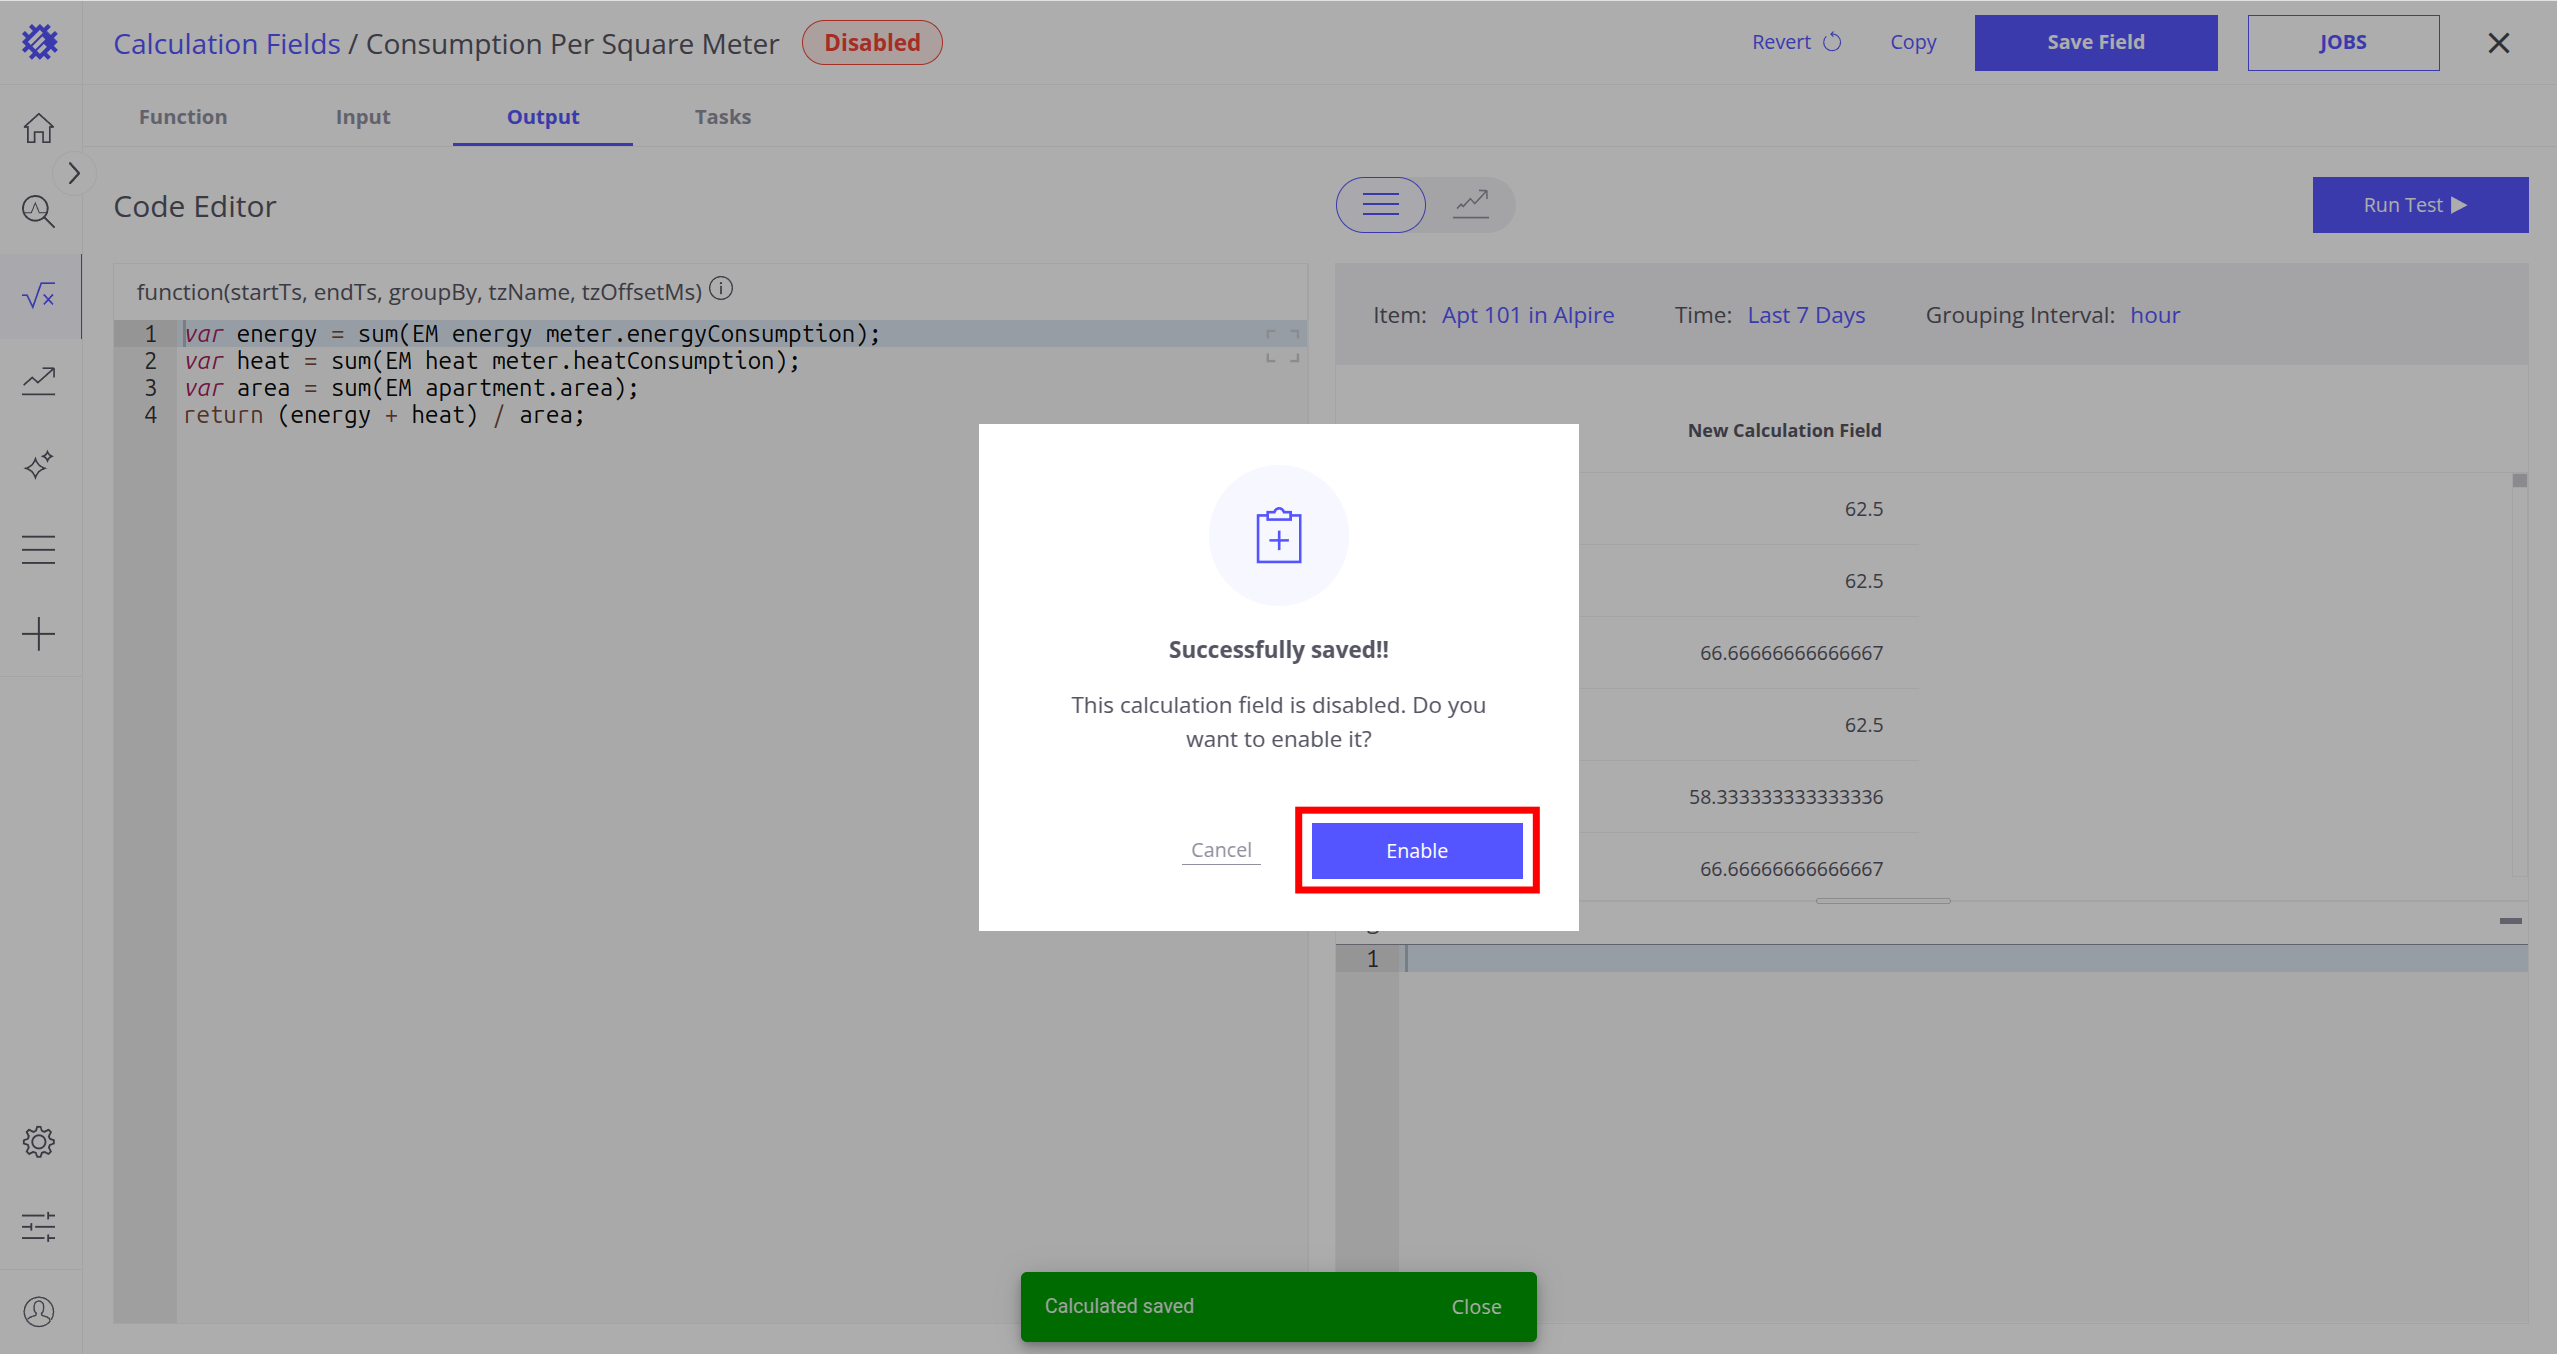
Task: Change item Apt 101 in Alpire
Action: click(1527, 315)
